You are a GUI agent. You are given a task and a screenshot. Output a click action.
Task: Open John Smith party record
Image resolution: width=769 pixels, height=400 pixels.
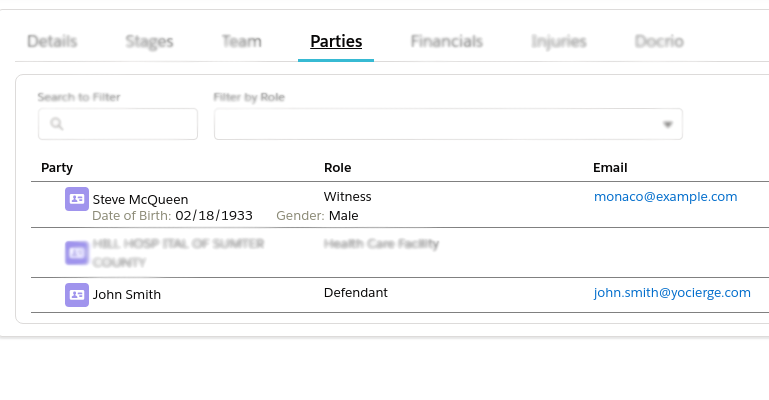(x=127, y=295)
